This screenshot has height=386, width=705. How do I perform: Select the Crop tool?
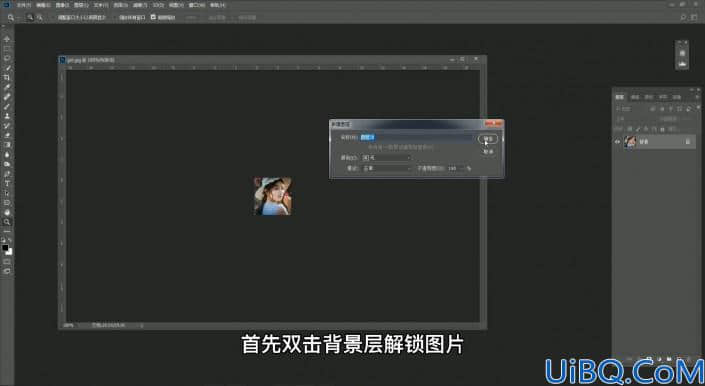[x=7, y=78]
